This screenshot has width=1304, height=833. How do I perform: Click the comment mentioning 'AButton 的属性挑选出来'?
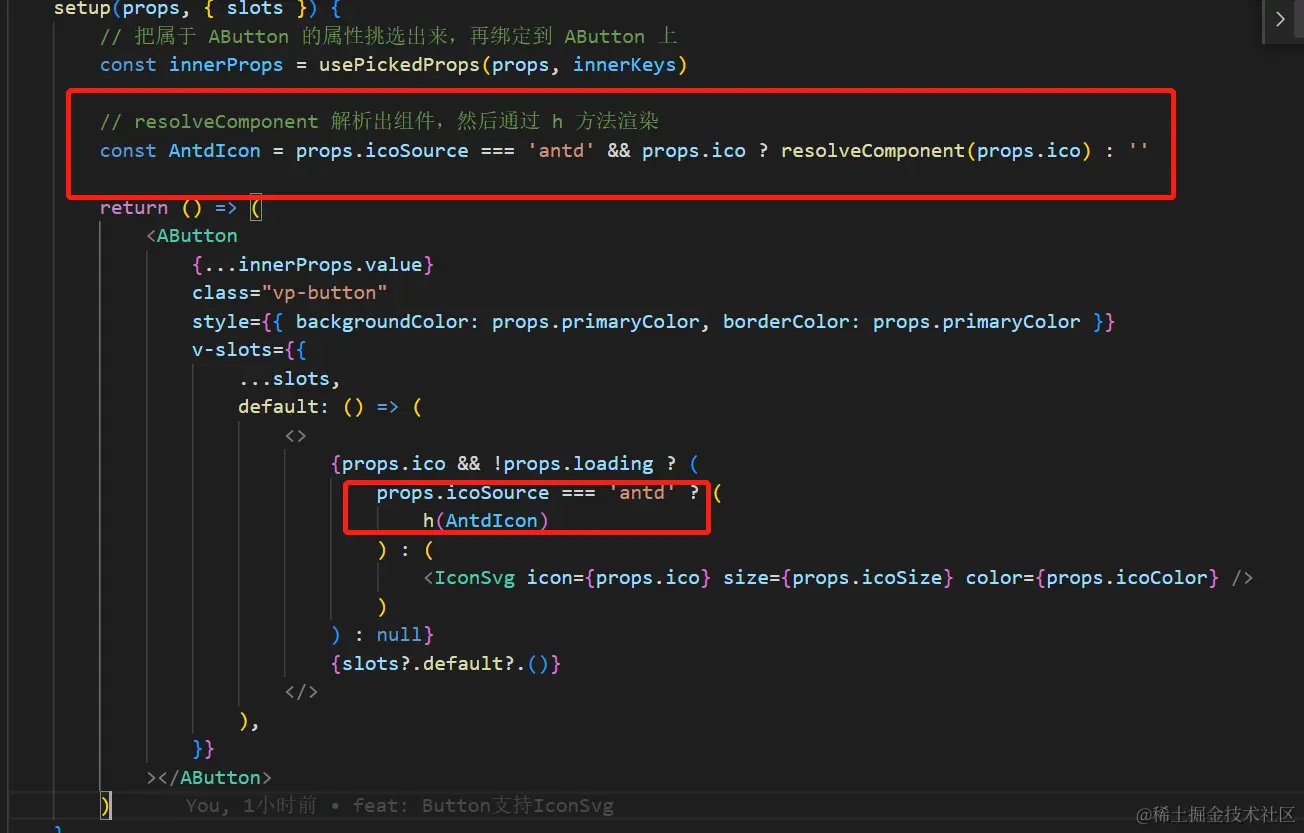(388, 37)
